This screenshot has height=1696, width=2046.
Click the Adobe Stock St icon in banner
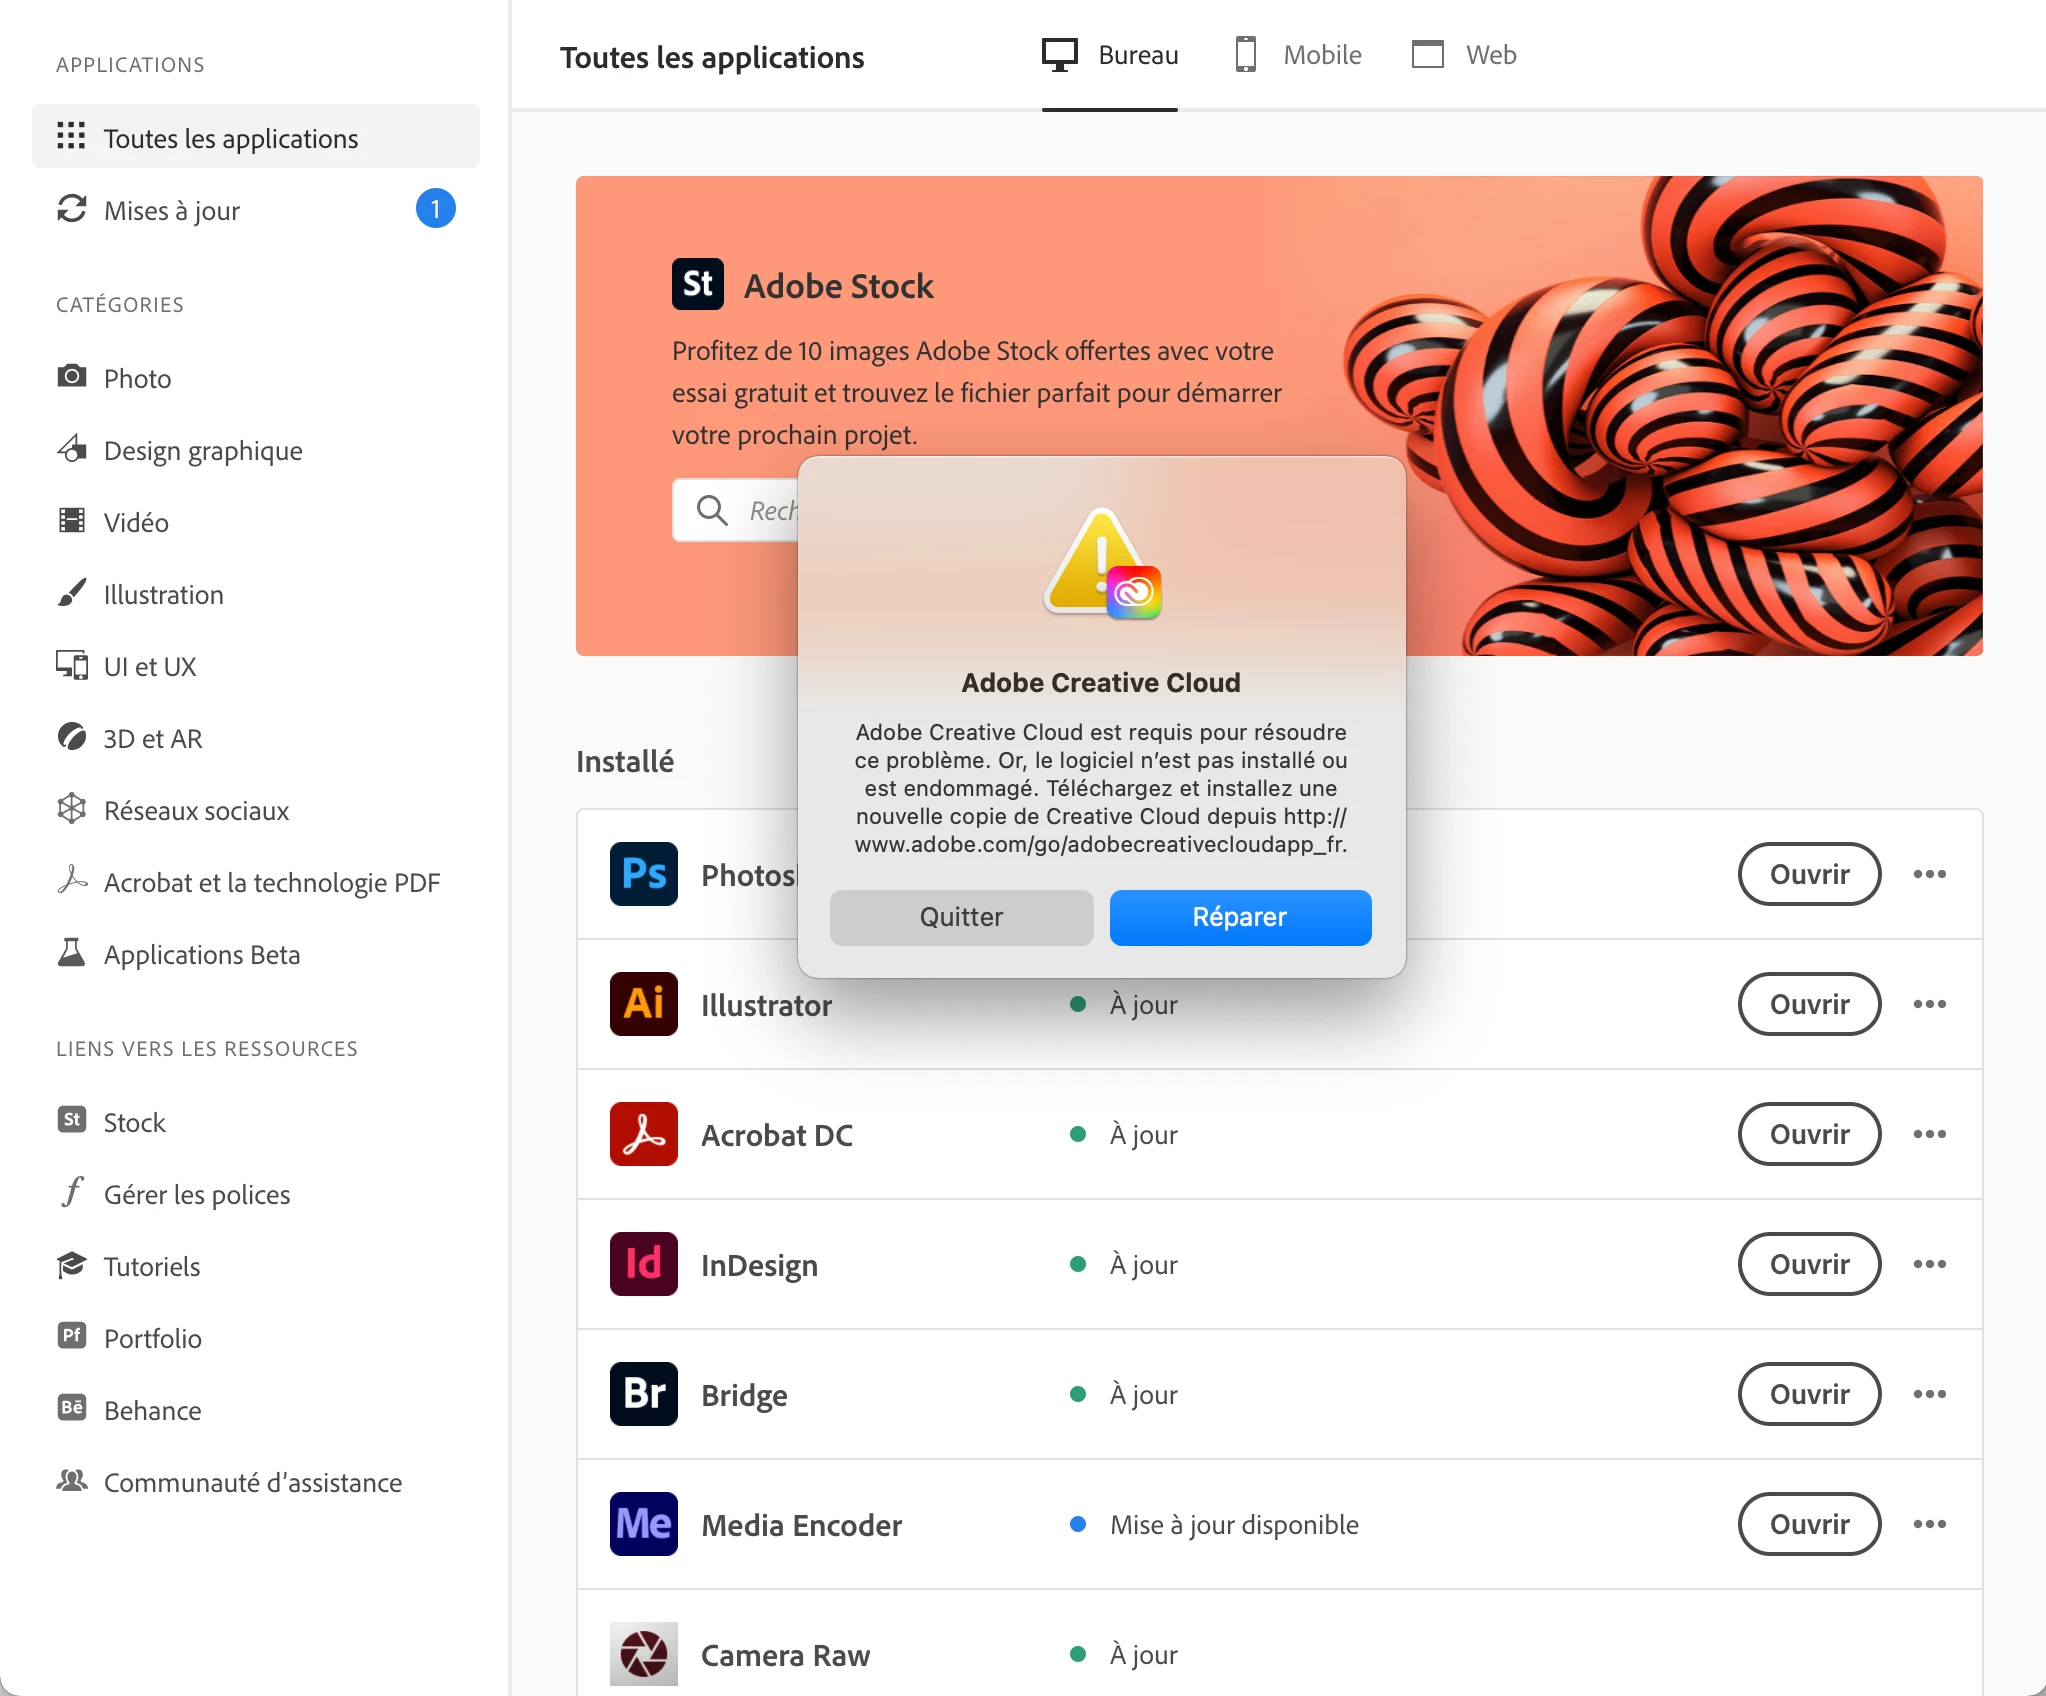click(x=697, y=285)
